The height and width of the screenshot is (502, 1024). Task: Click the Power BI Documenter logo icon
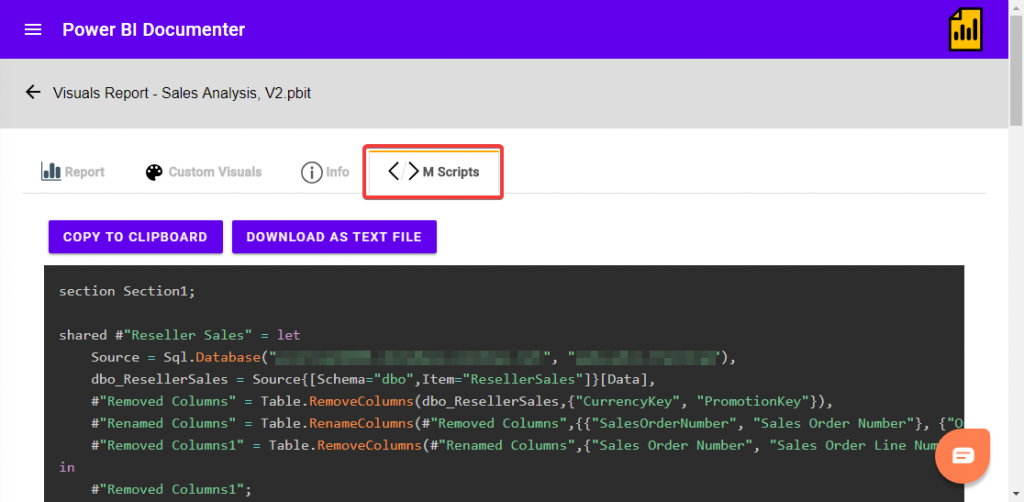tap(966, 29)
